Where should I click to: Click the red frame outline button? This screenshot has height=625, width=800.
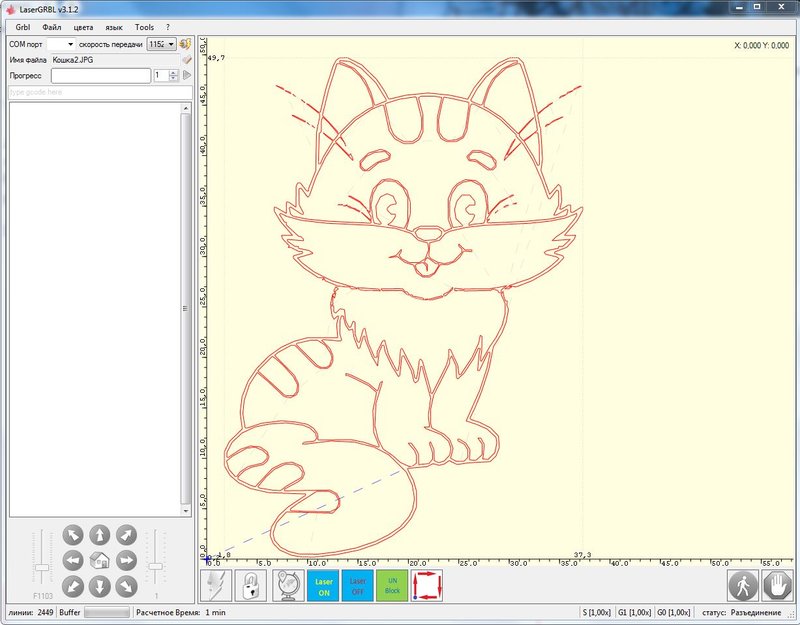pos(427,585)
